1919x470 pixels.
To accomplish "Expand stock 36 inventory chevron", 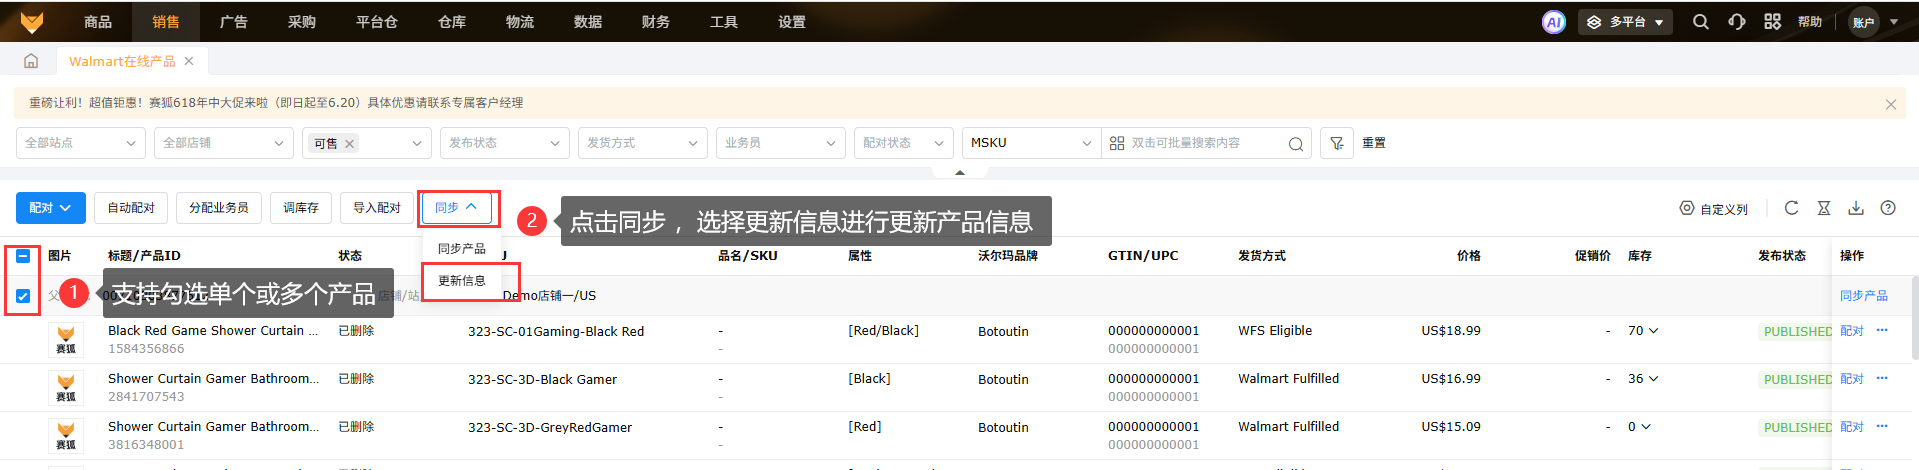I will (1653, 379).
